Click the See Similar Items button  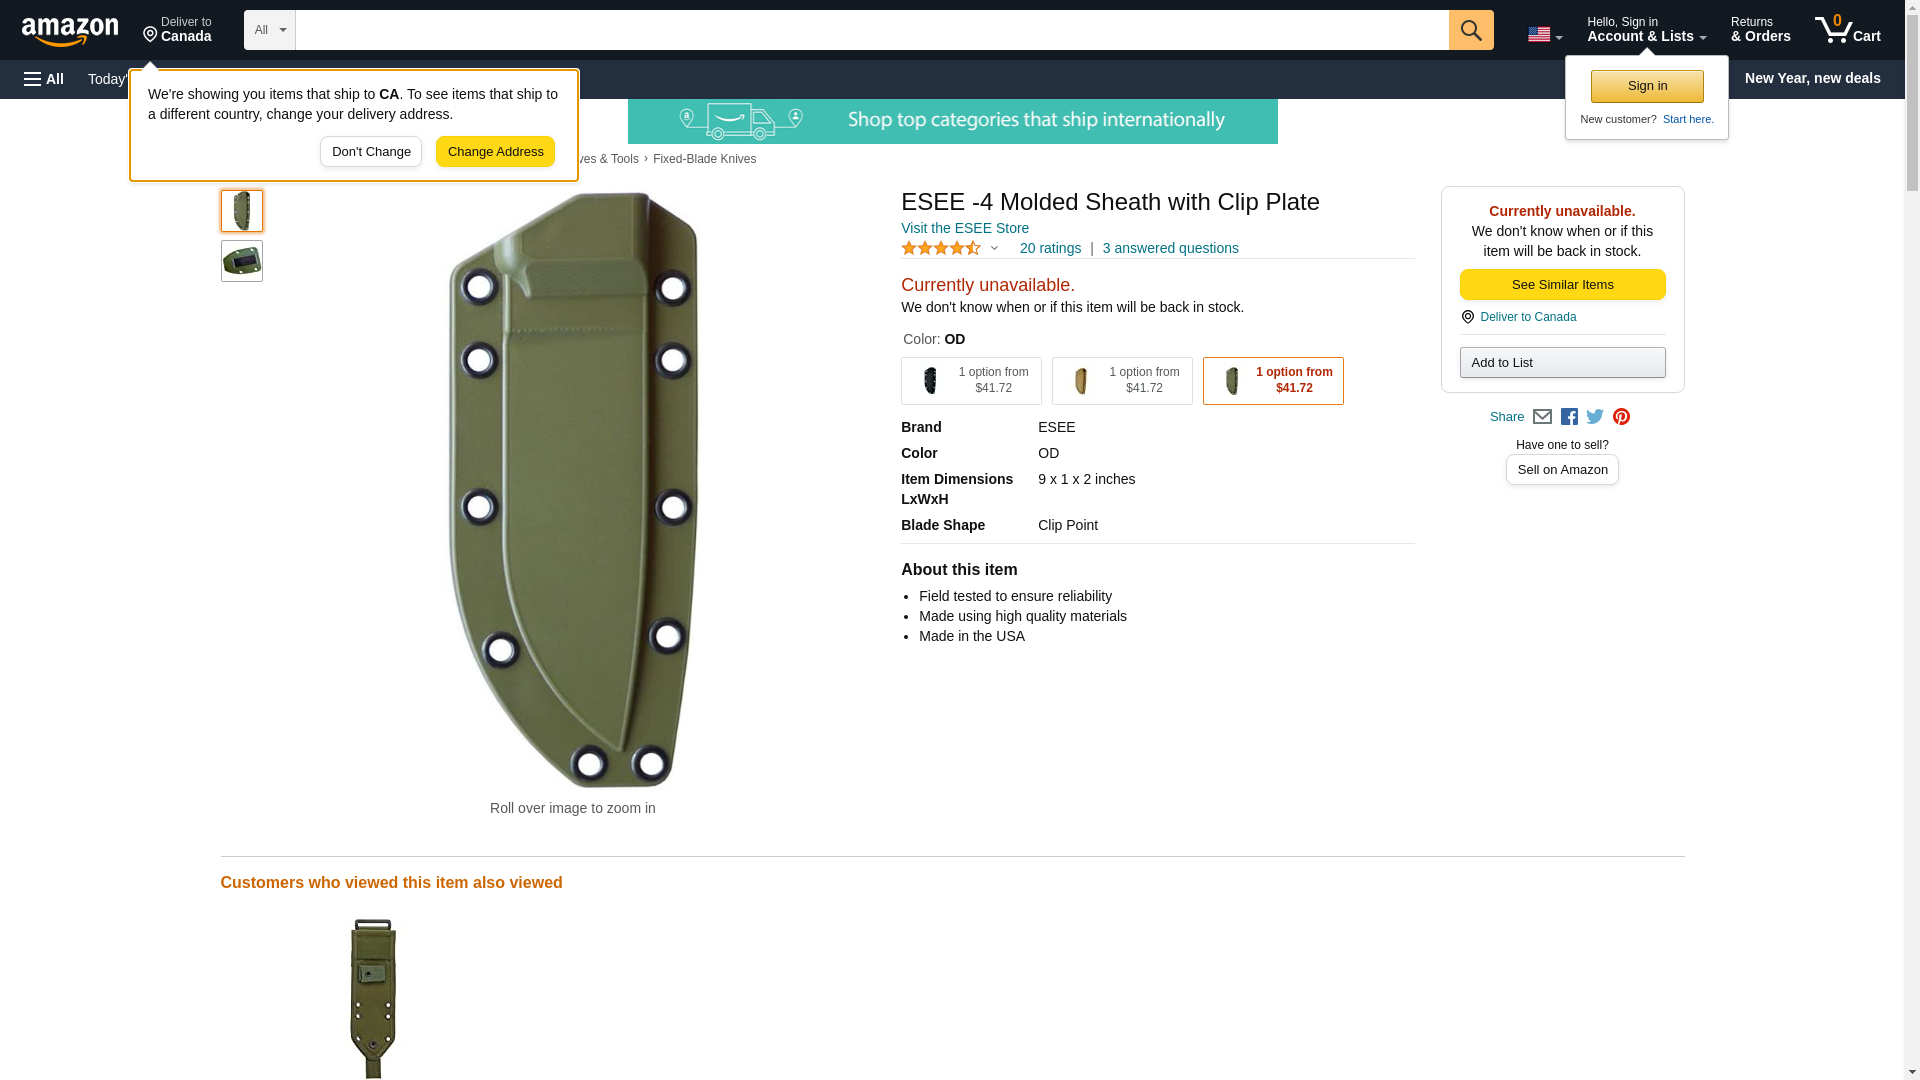1562,285
